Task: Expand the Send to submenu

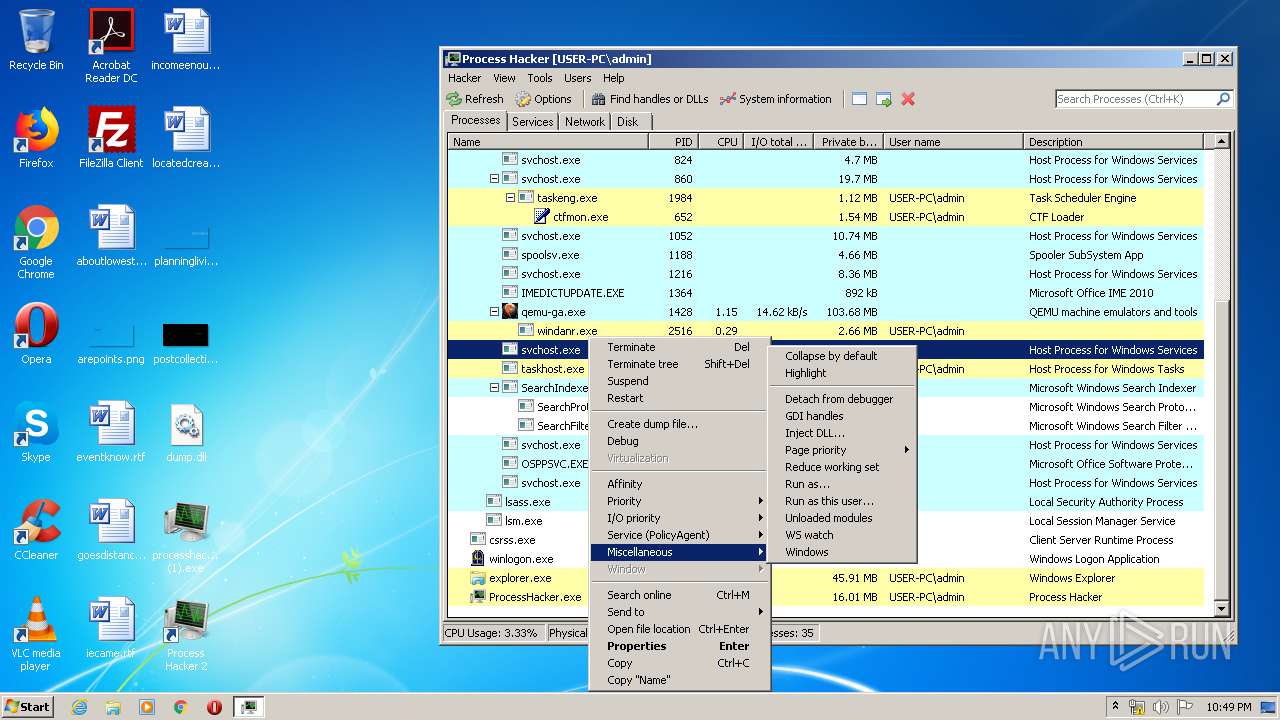Action: pos(679,612)
